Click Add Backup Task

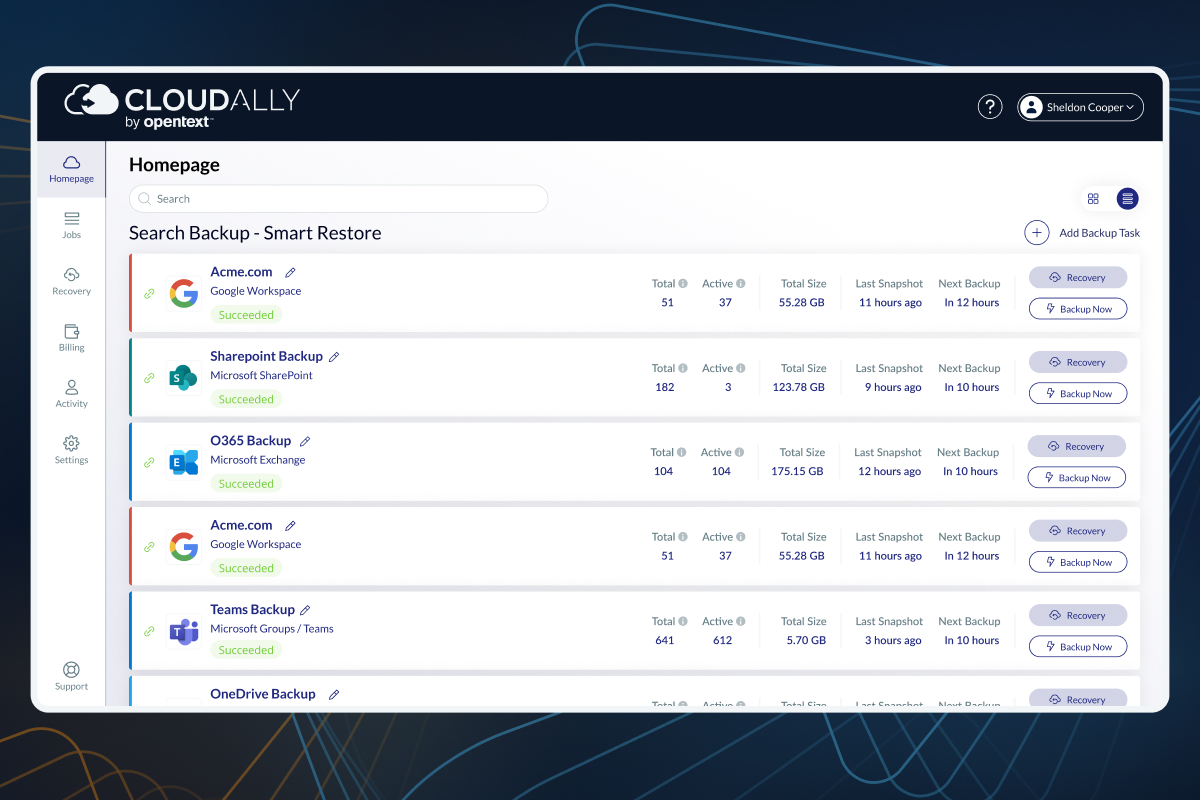(1083, 232)
